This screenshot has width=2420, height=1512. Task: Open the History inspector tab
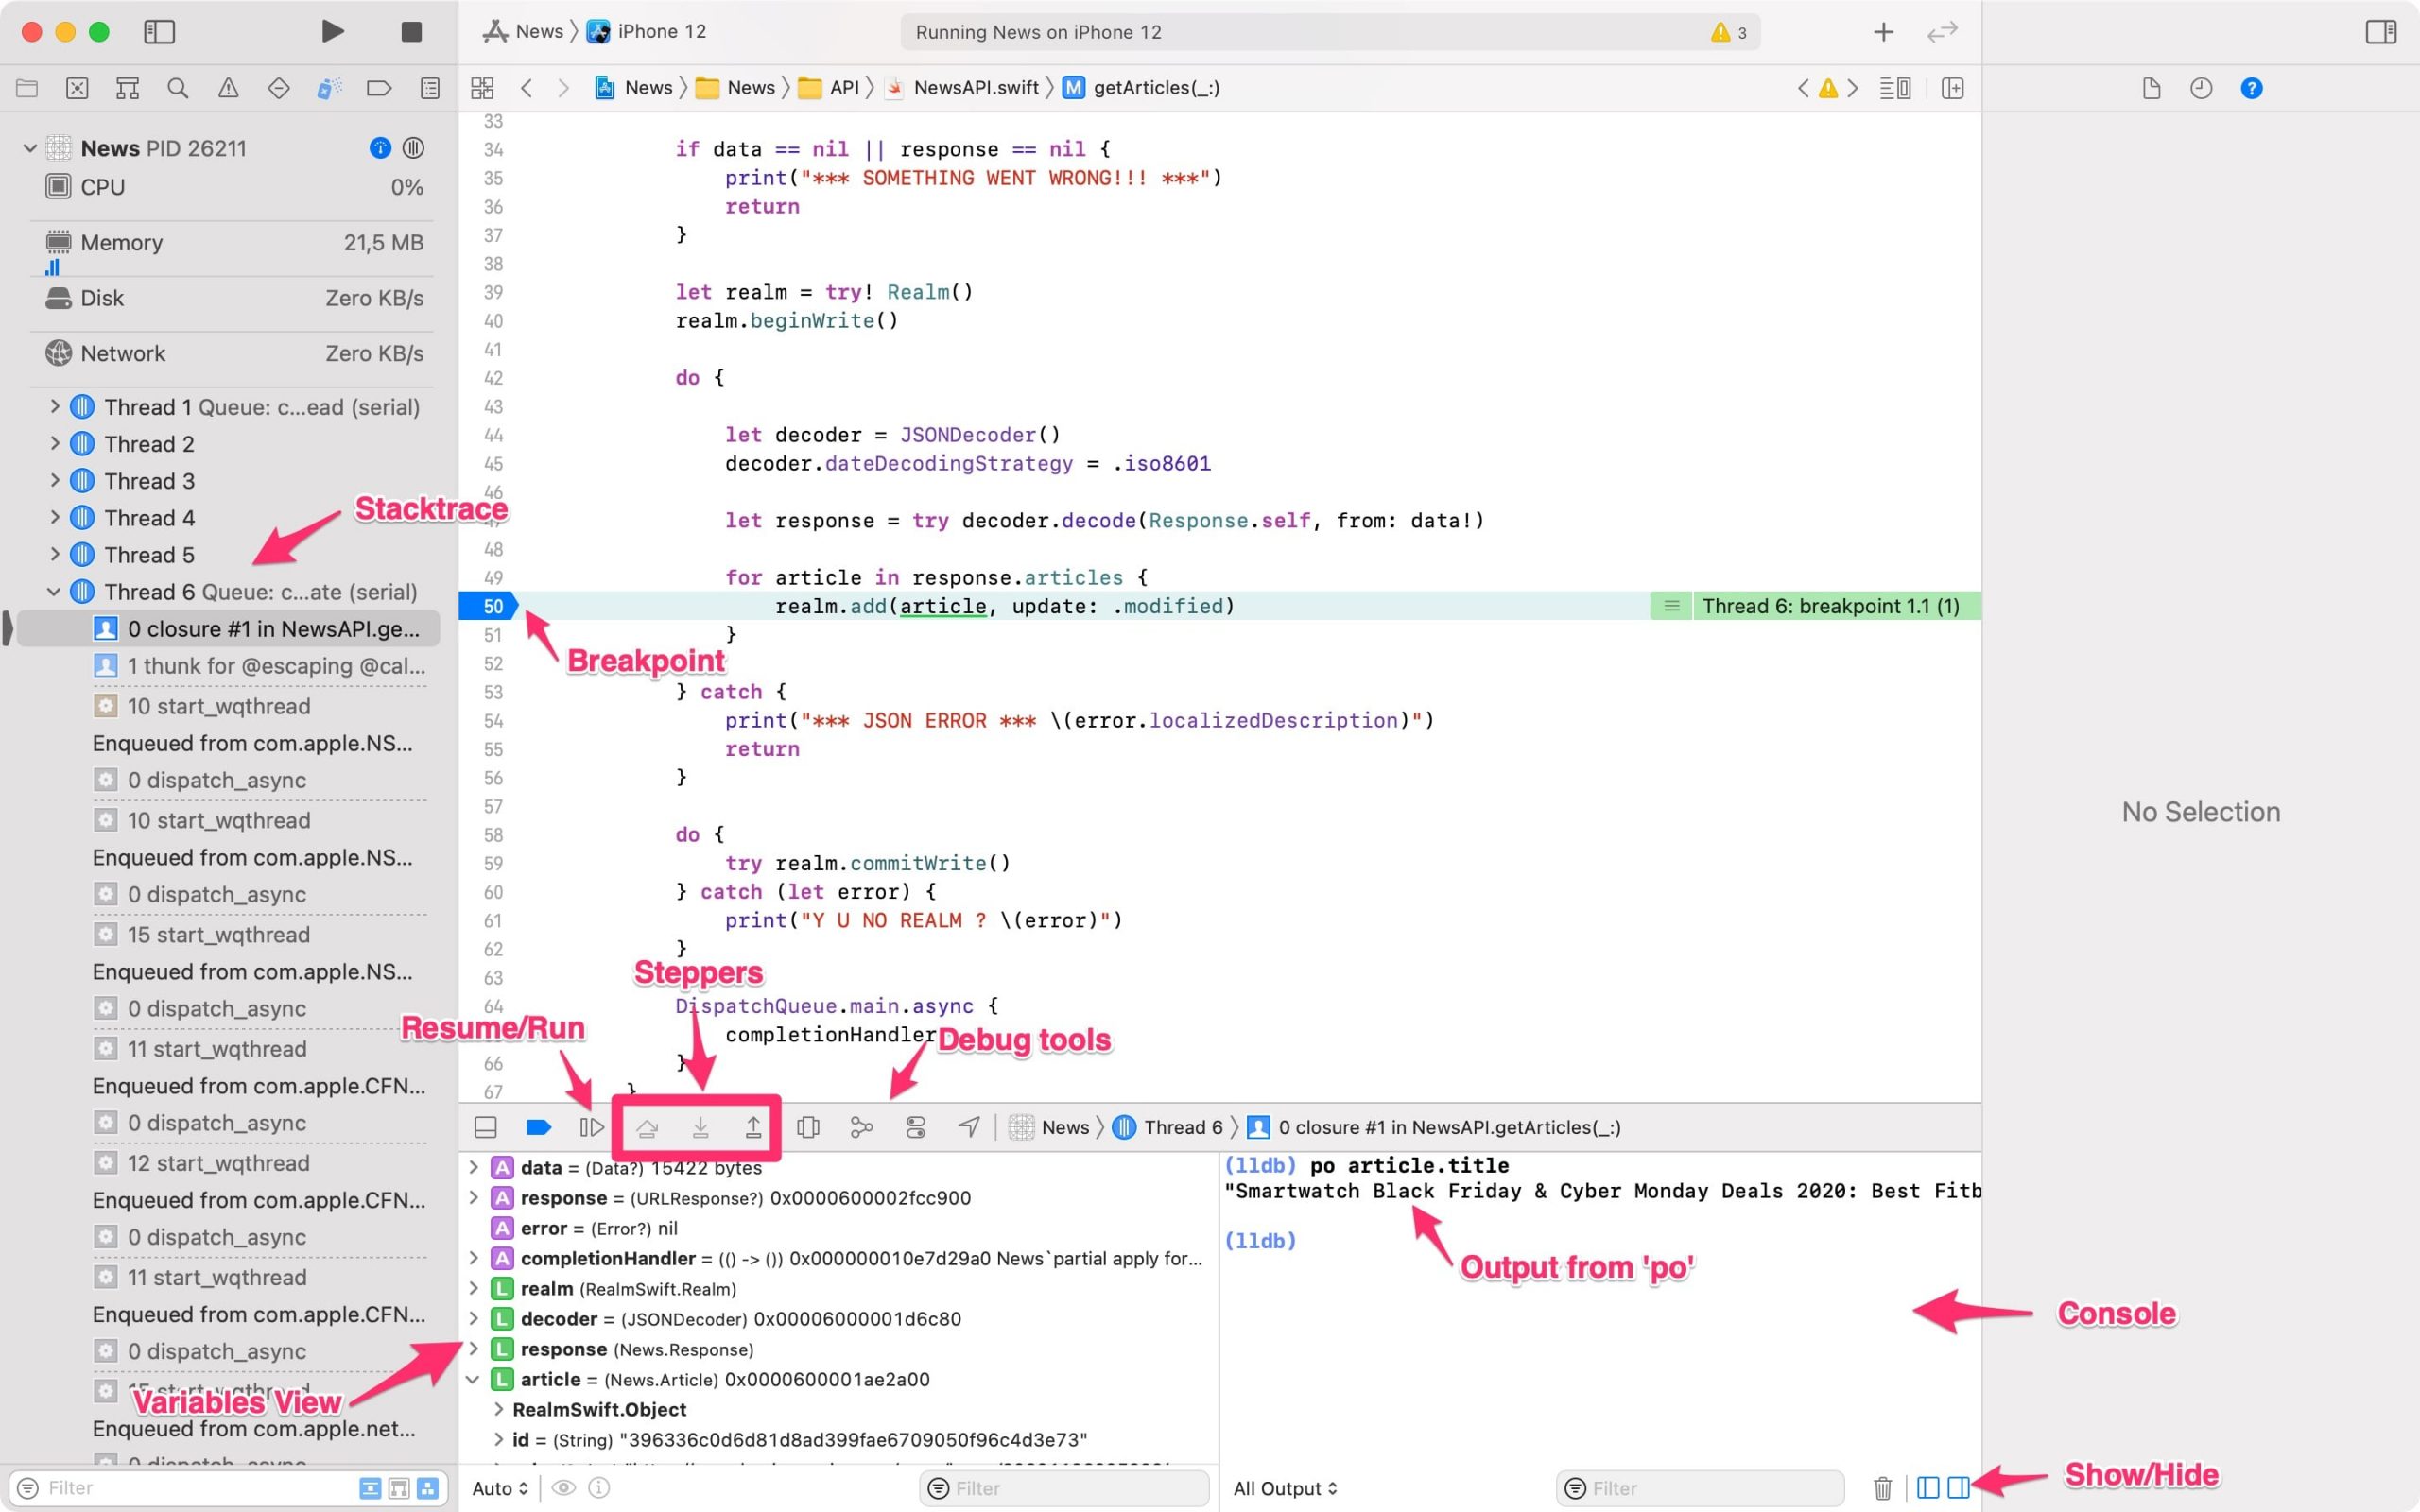pos(2201,88)
